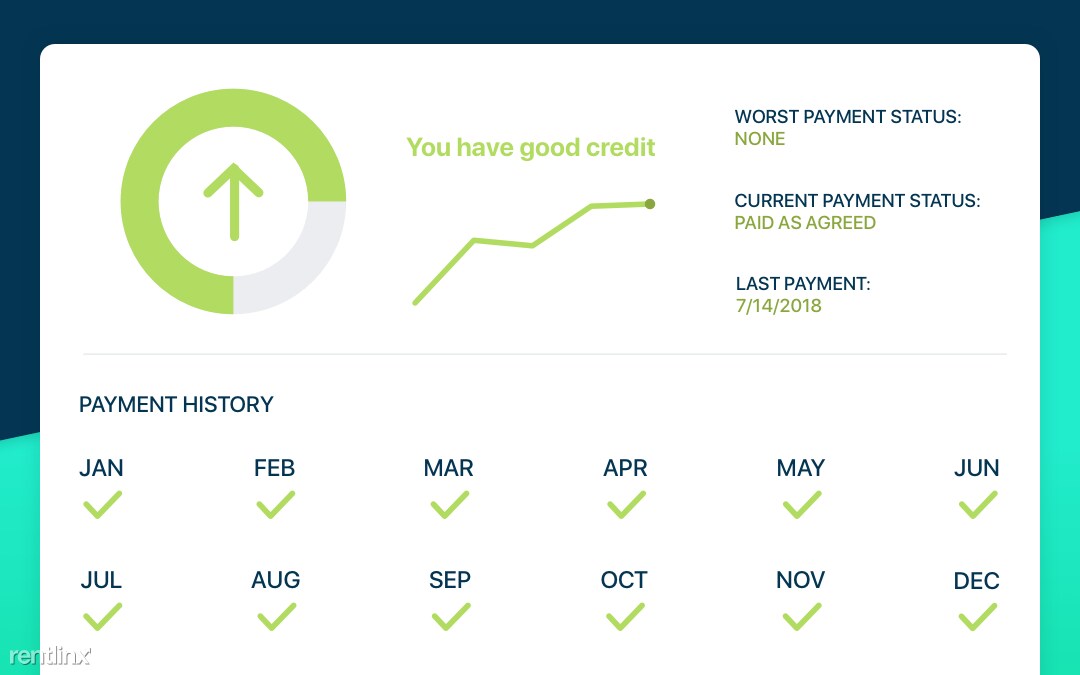
Task: Click the APR payment checkmark
Action: click(626, 505)
